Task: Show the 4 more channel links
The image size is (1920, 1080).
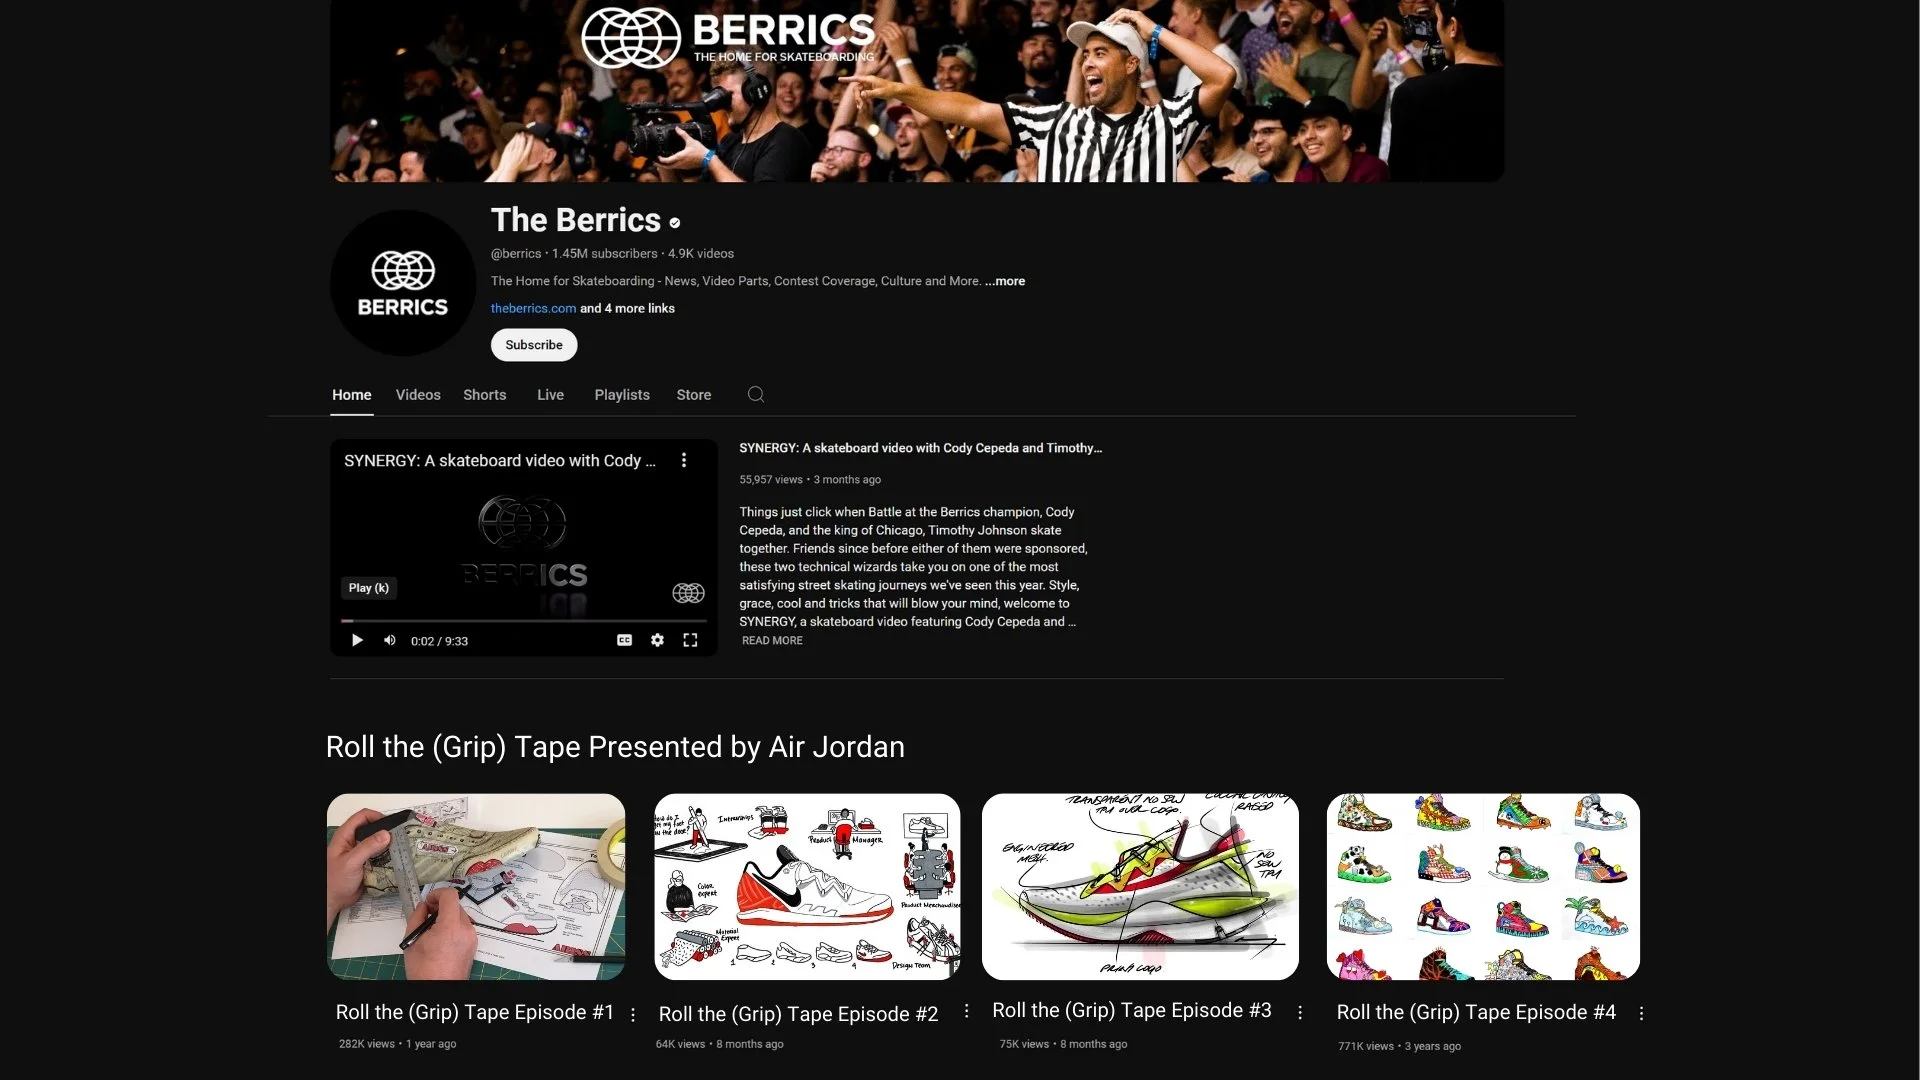Action: [627, 308]
